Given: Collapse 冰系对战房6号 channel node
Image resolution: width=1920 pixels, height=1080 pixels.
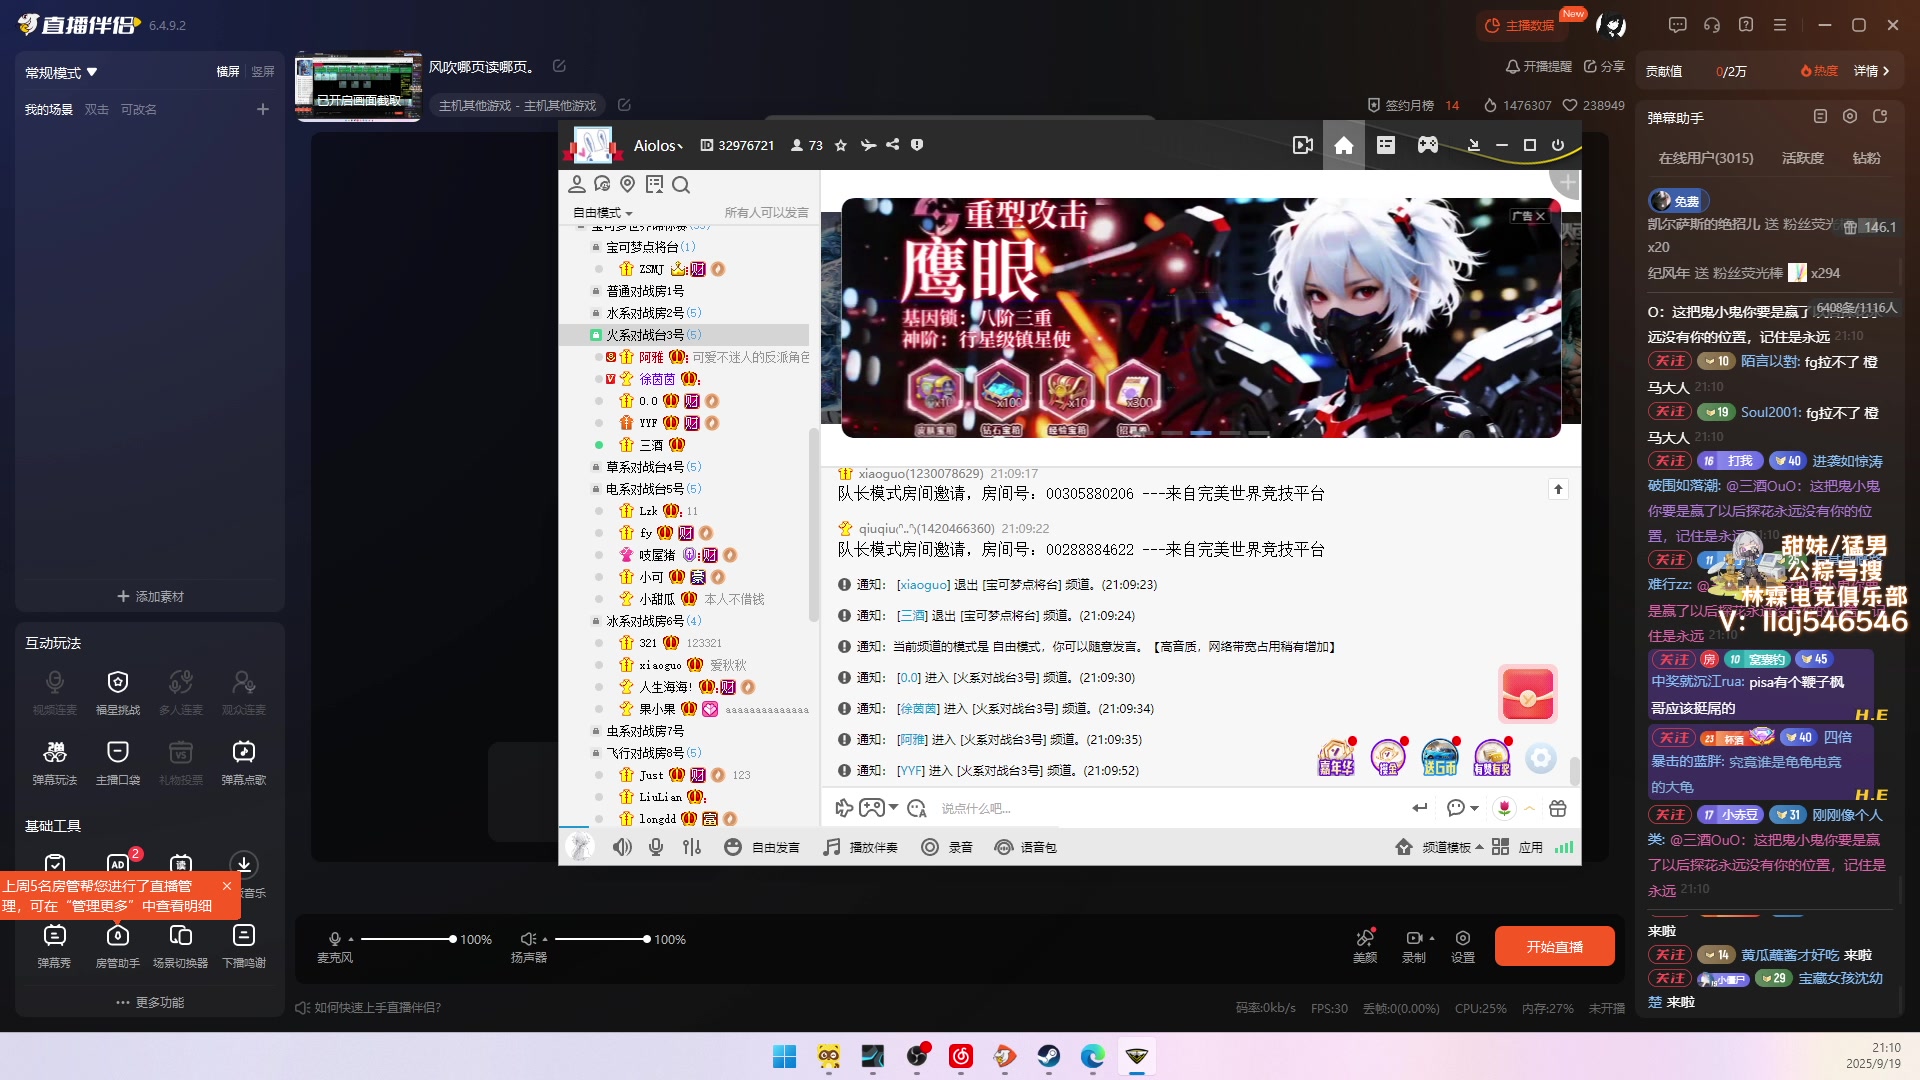Looking at the screenshot, I should coord(596,621).
